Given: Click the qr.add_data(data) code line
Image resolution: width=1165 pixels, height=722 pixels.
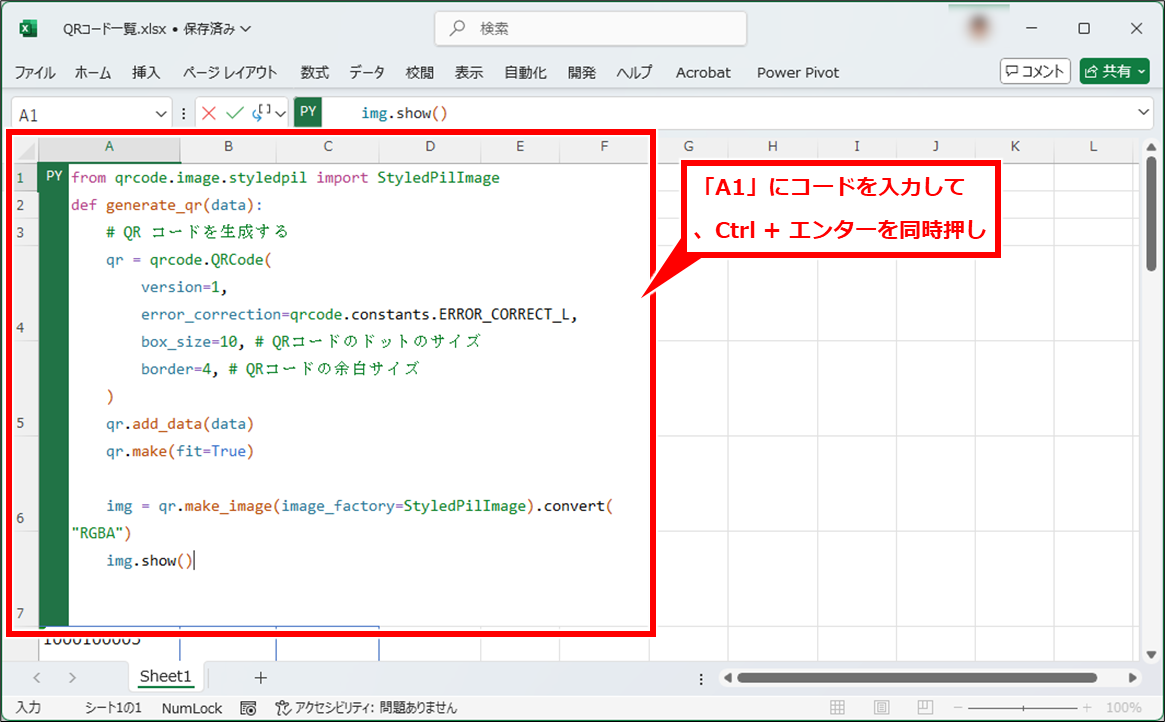Looking at the screenshot, I should (x=180, y=423).
